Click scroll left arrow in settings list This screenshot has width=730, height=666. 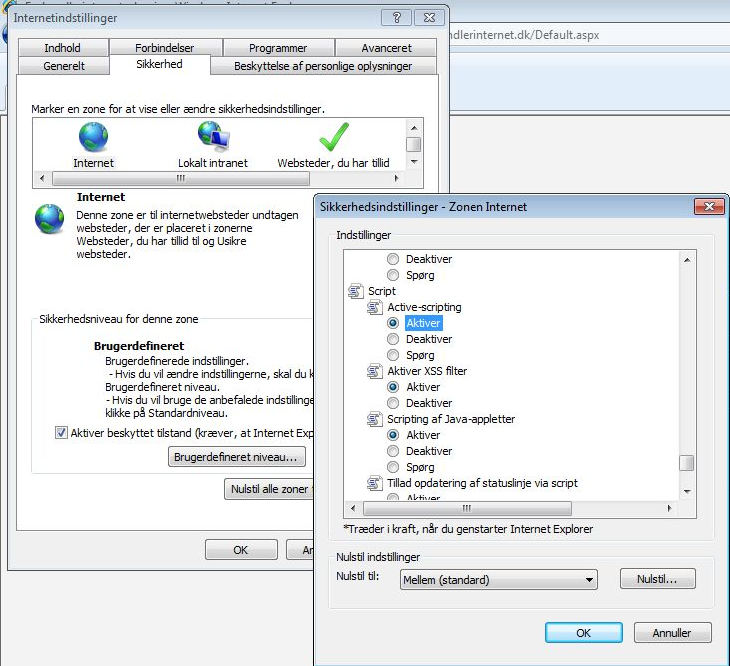pos(353,508)
